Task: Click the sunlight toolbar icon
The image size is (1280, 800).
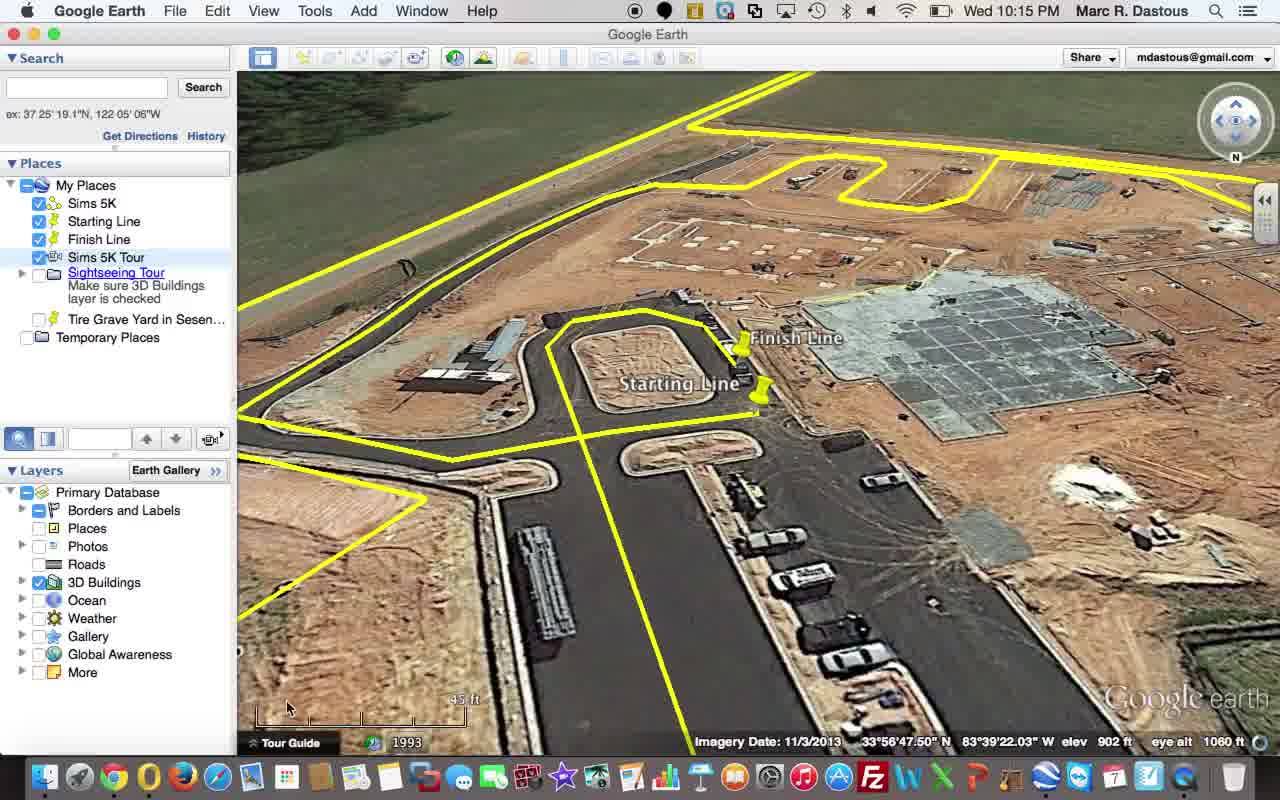Action: pyautogui.click(x=484, y=58)
